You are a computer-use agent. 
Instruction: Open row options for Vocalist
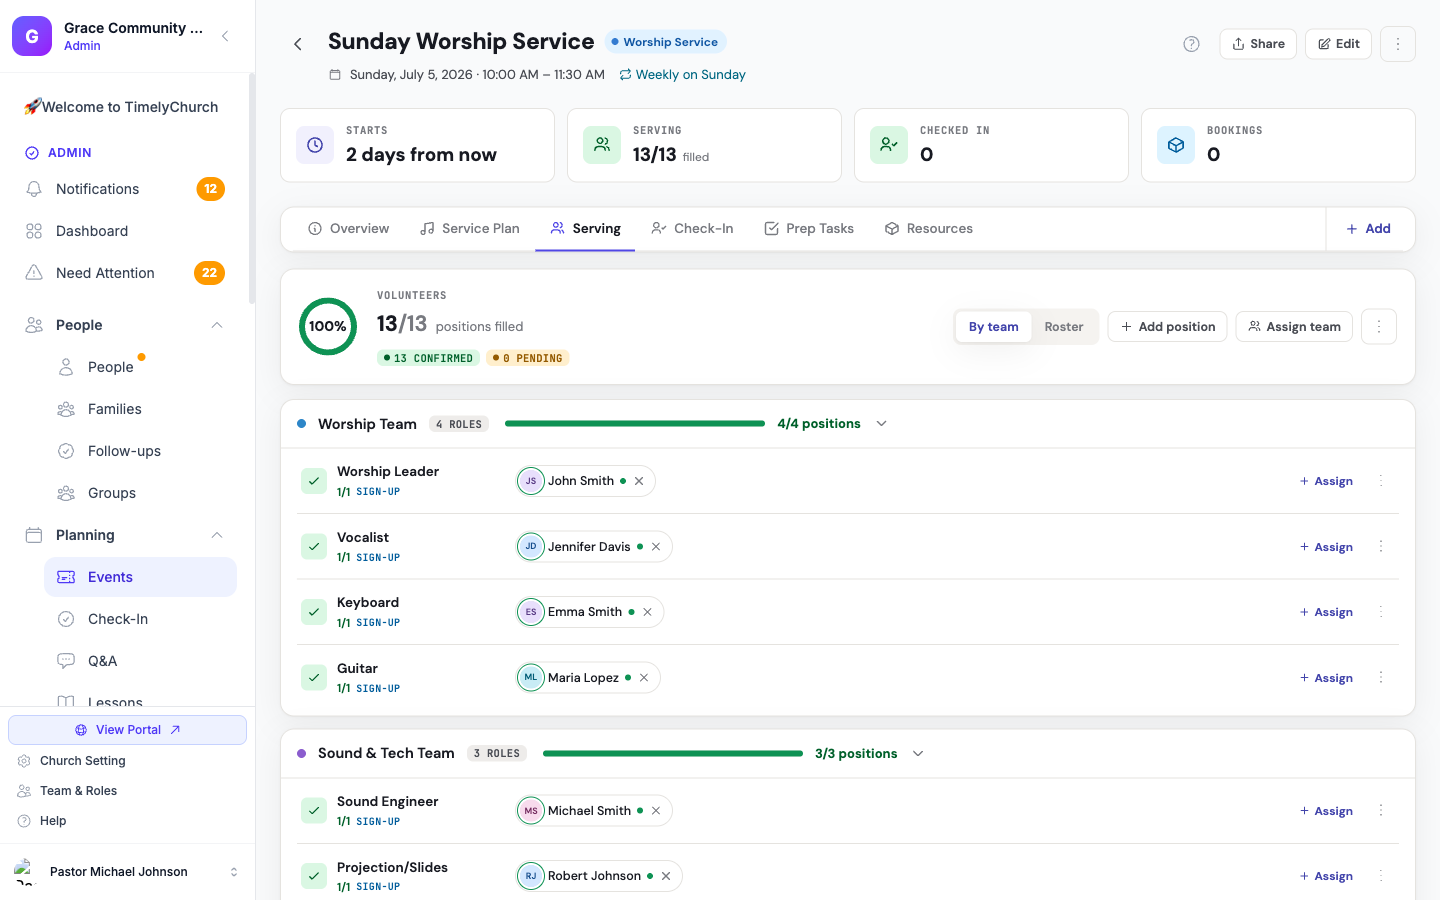pyautogui.click(x=1381, y=547)
